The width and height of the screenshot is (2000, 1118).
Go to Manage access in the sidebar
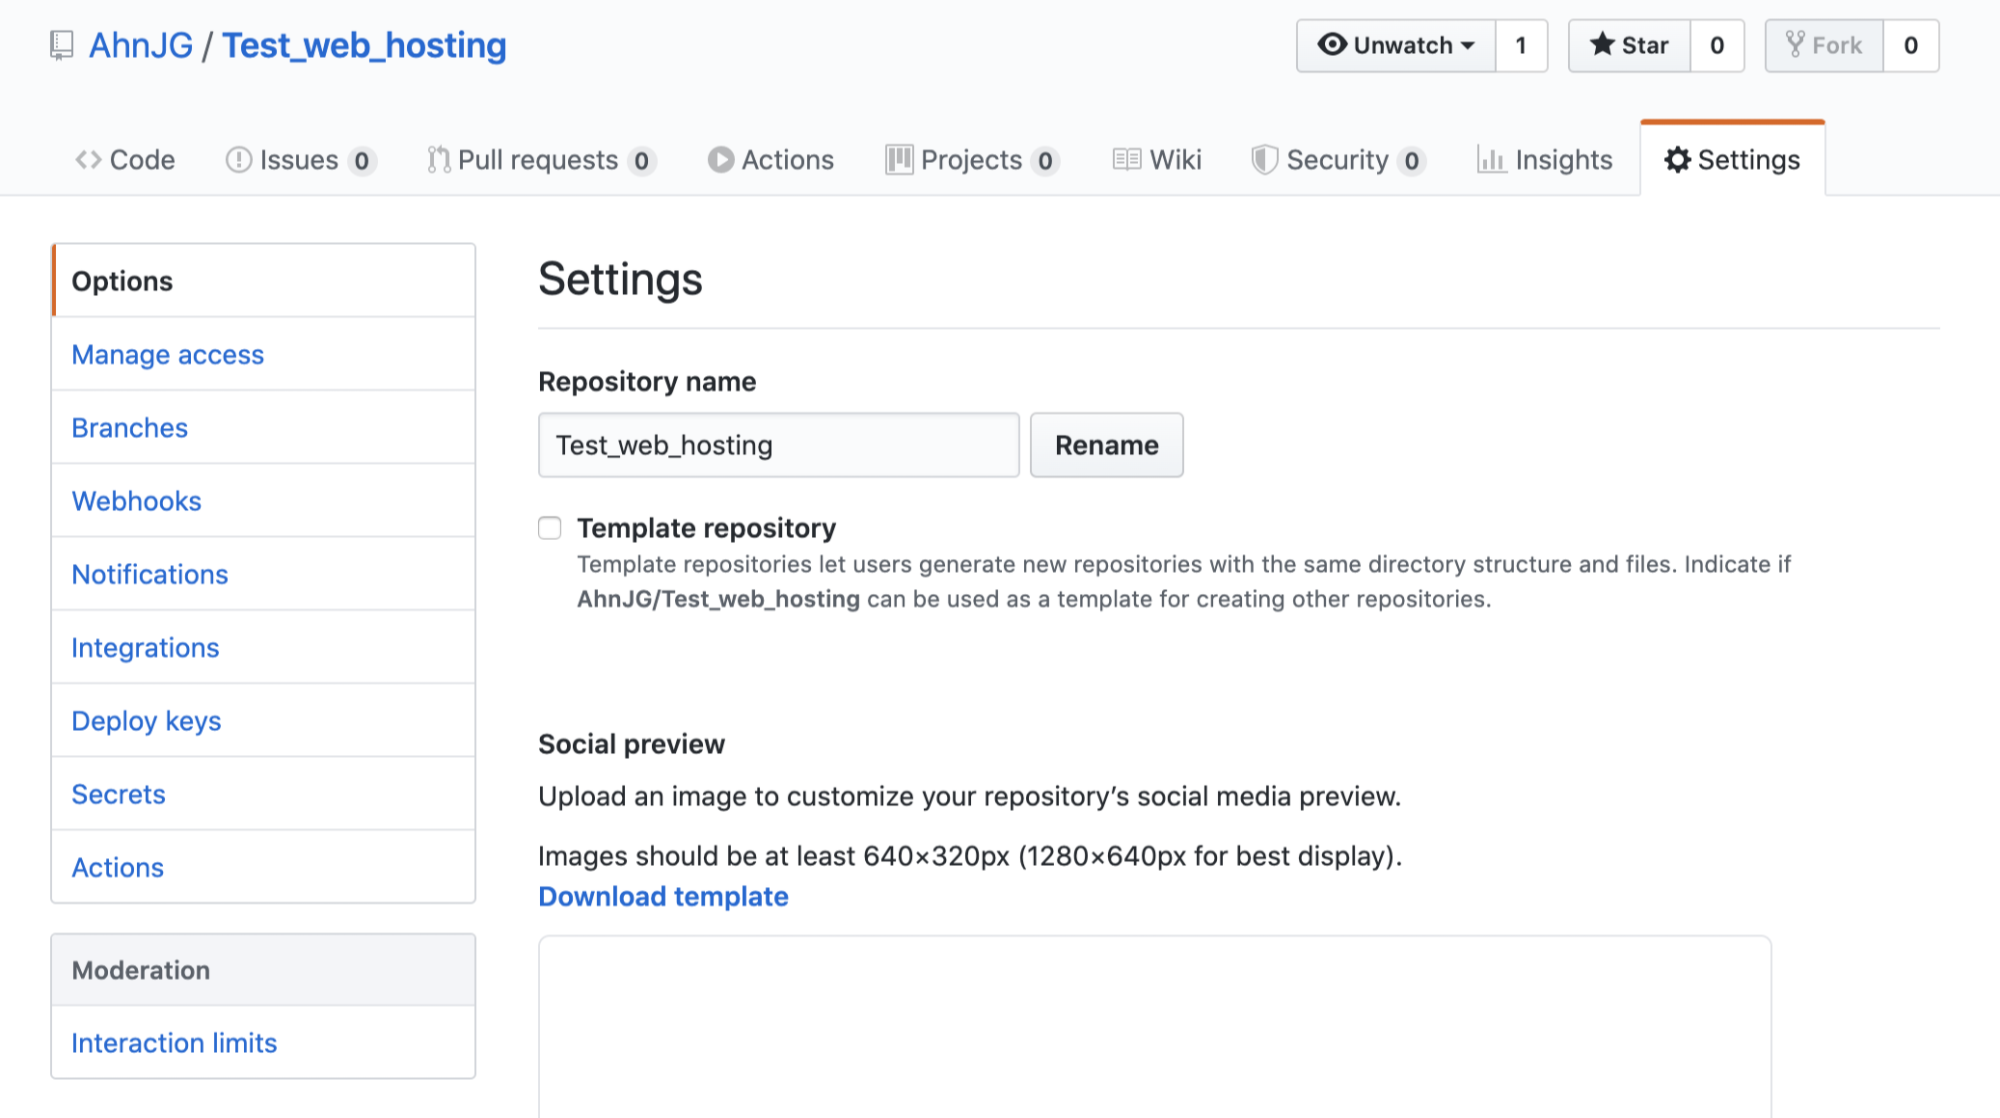tap(167, 354)
